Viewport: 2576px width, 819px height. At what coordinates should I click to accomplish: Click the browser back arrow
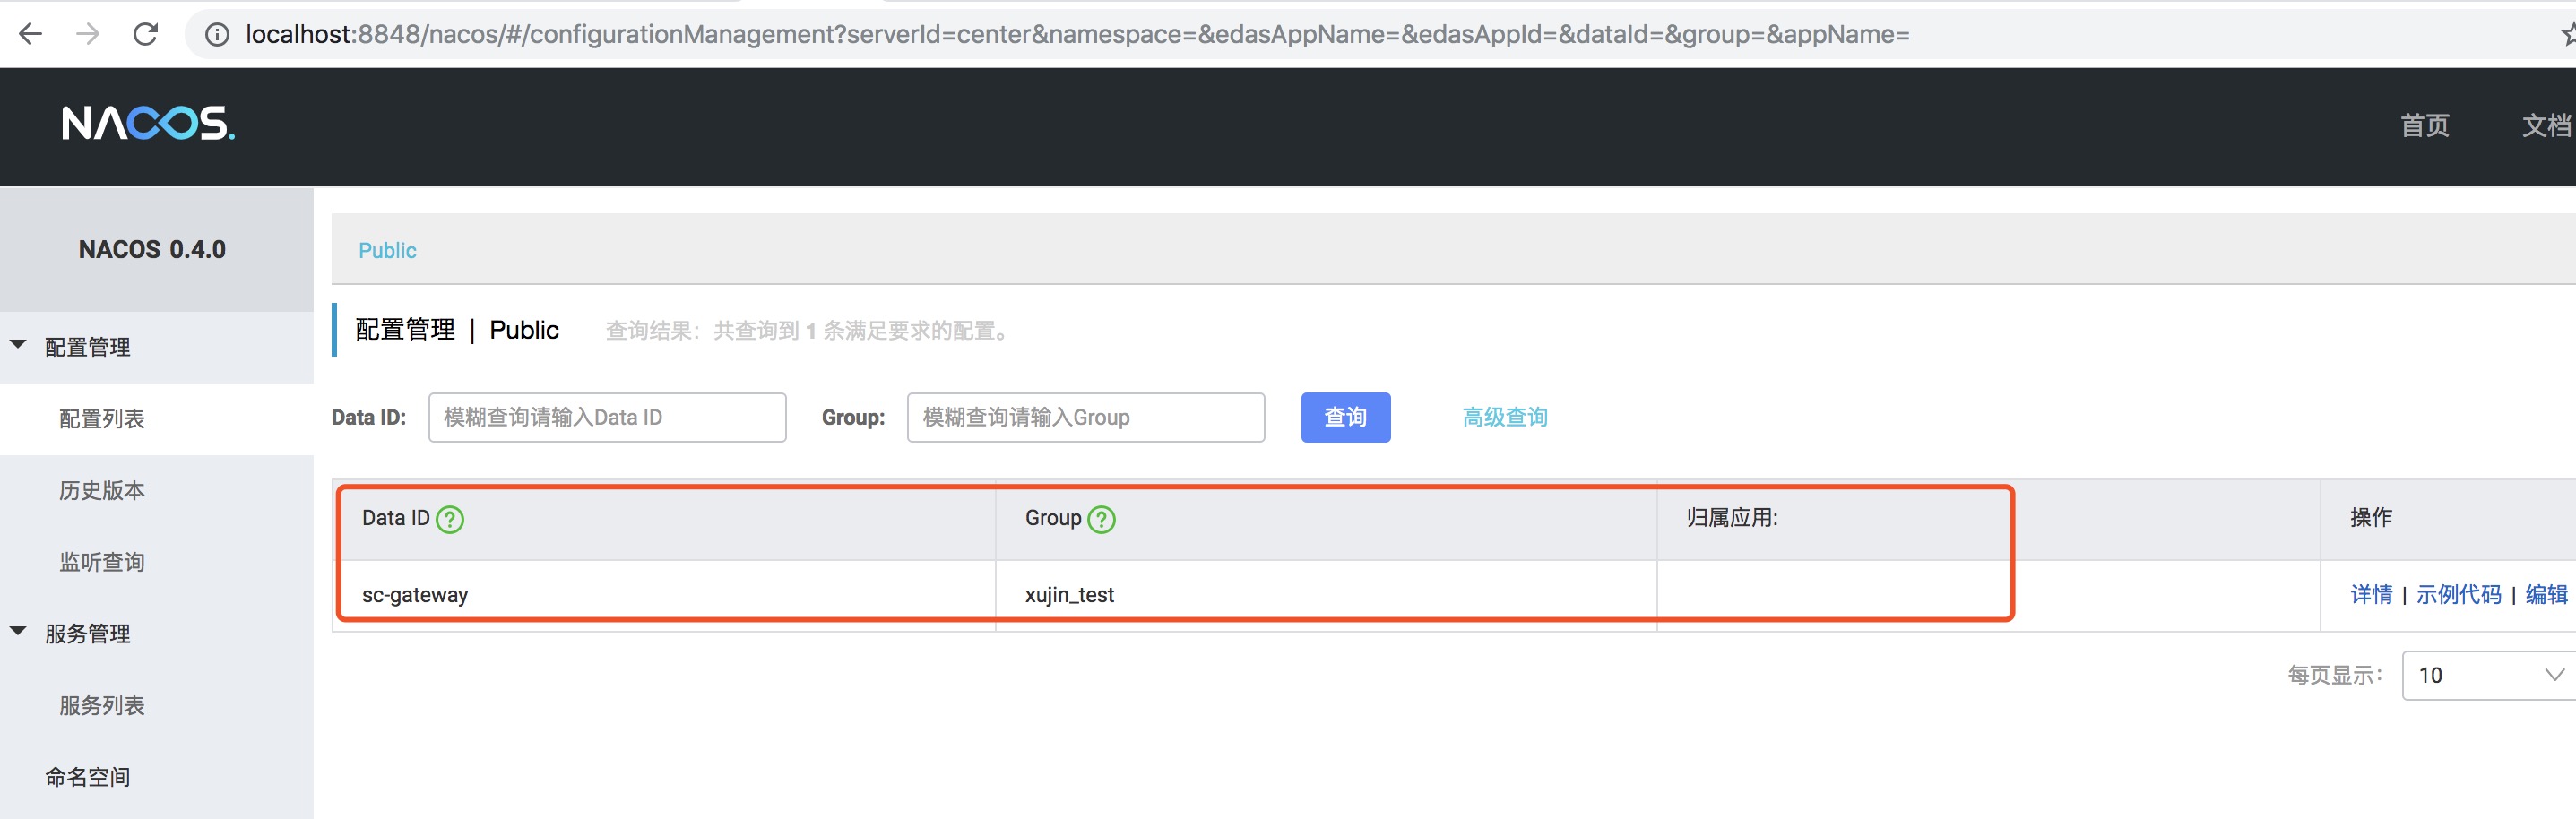(31, 34)
